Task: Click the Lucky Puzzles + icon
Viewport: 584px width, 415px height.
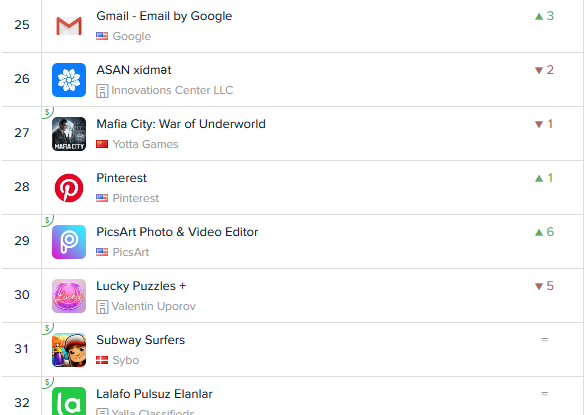Action: (x=69, y=296)
